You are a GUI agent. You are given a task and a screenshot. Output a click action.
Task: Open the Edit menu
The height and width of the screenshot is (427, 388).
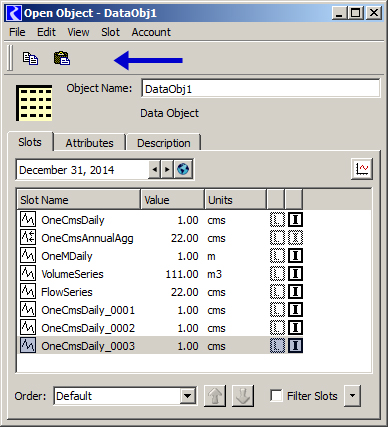click(46, 32)
